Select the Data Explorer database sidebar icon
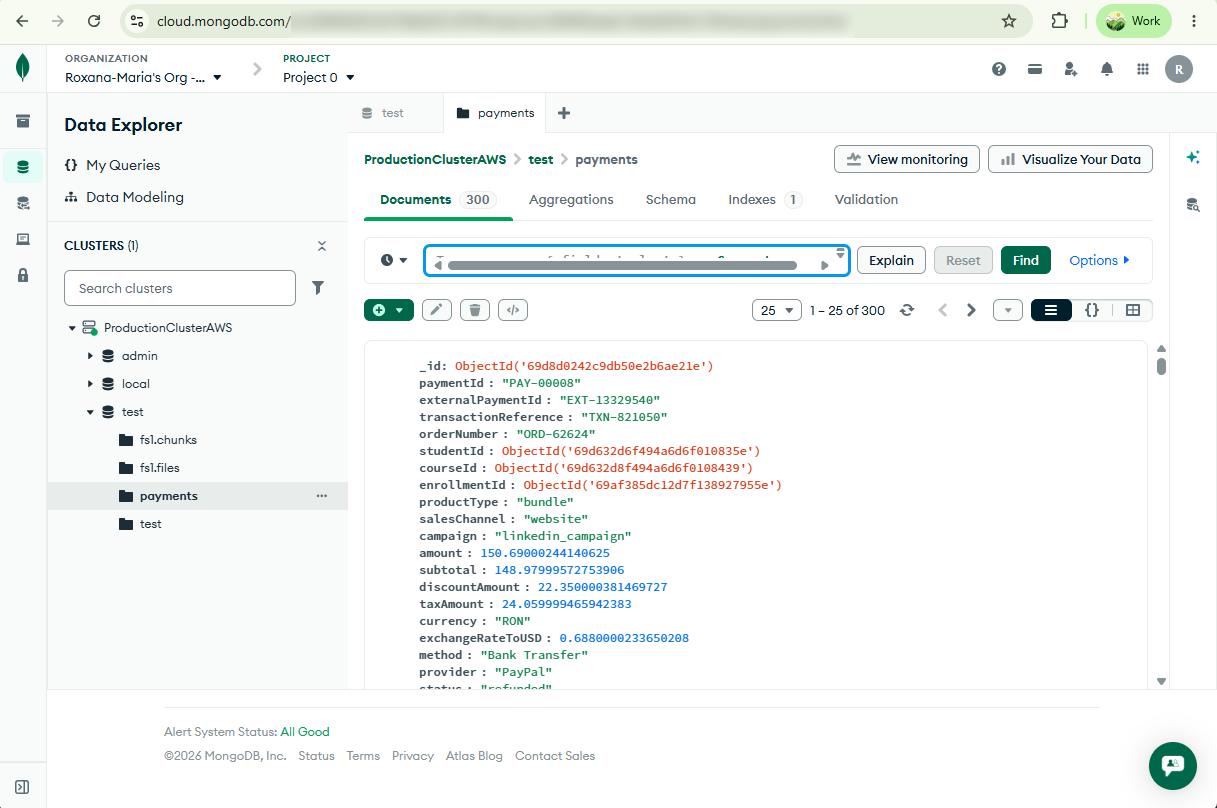This screenshot has width=1217, height=808. click(23, 167)
